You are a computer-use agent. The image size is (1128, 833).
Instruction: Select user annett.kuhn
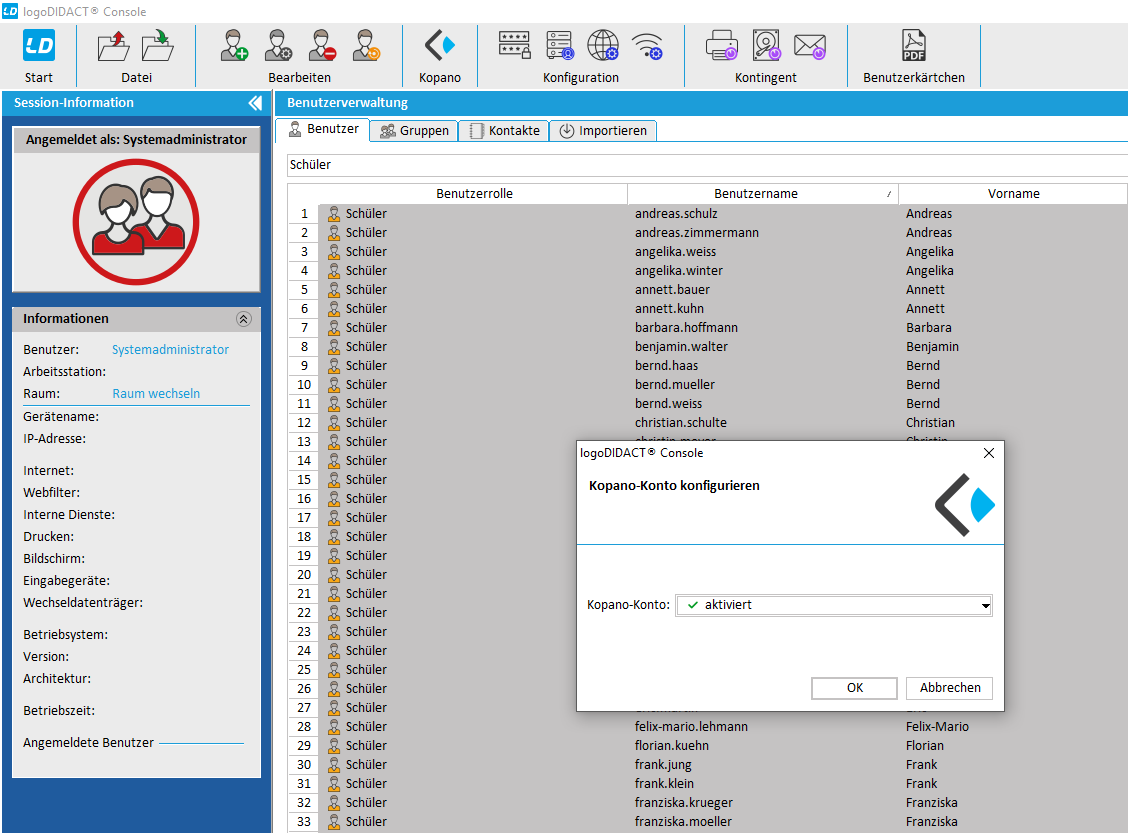pos(669,309)
